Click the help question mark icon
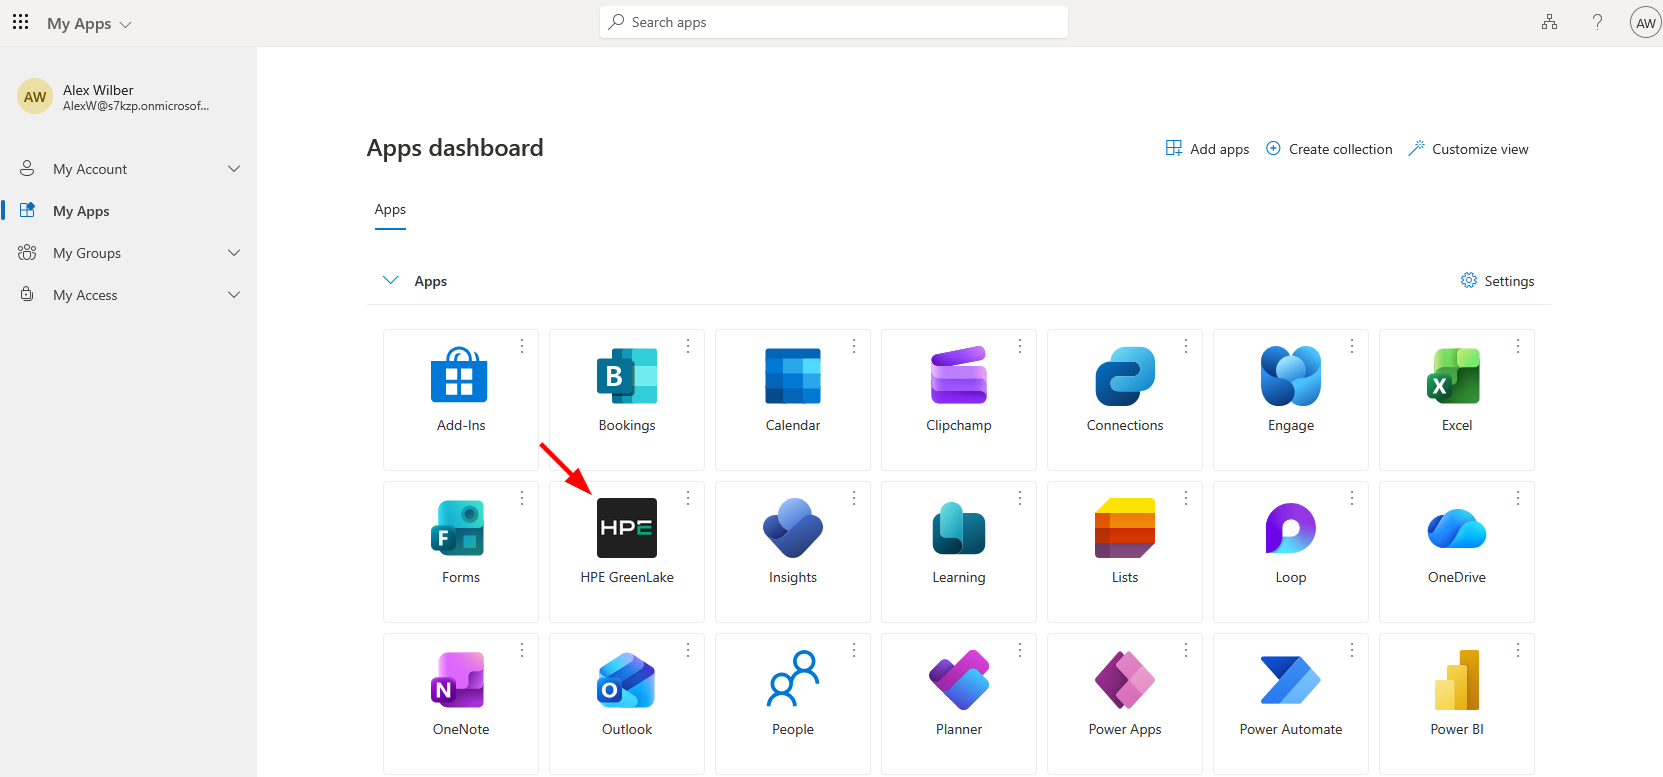 [x=1597, y=22]
